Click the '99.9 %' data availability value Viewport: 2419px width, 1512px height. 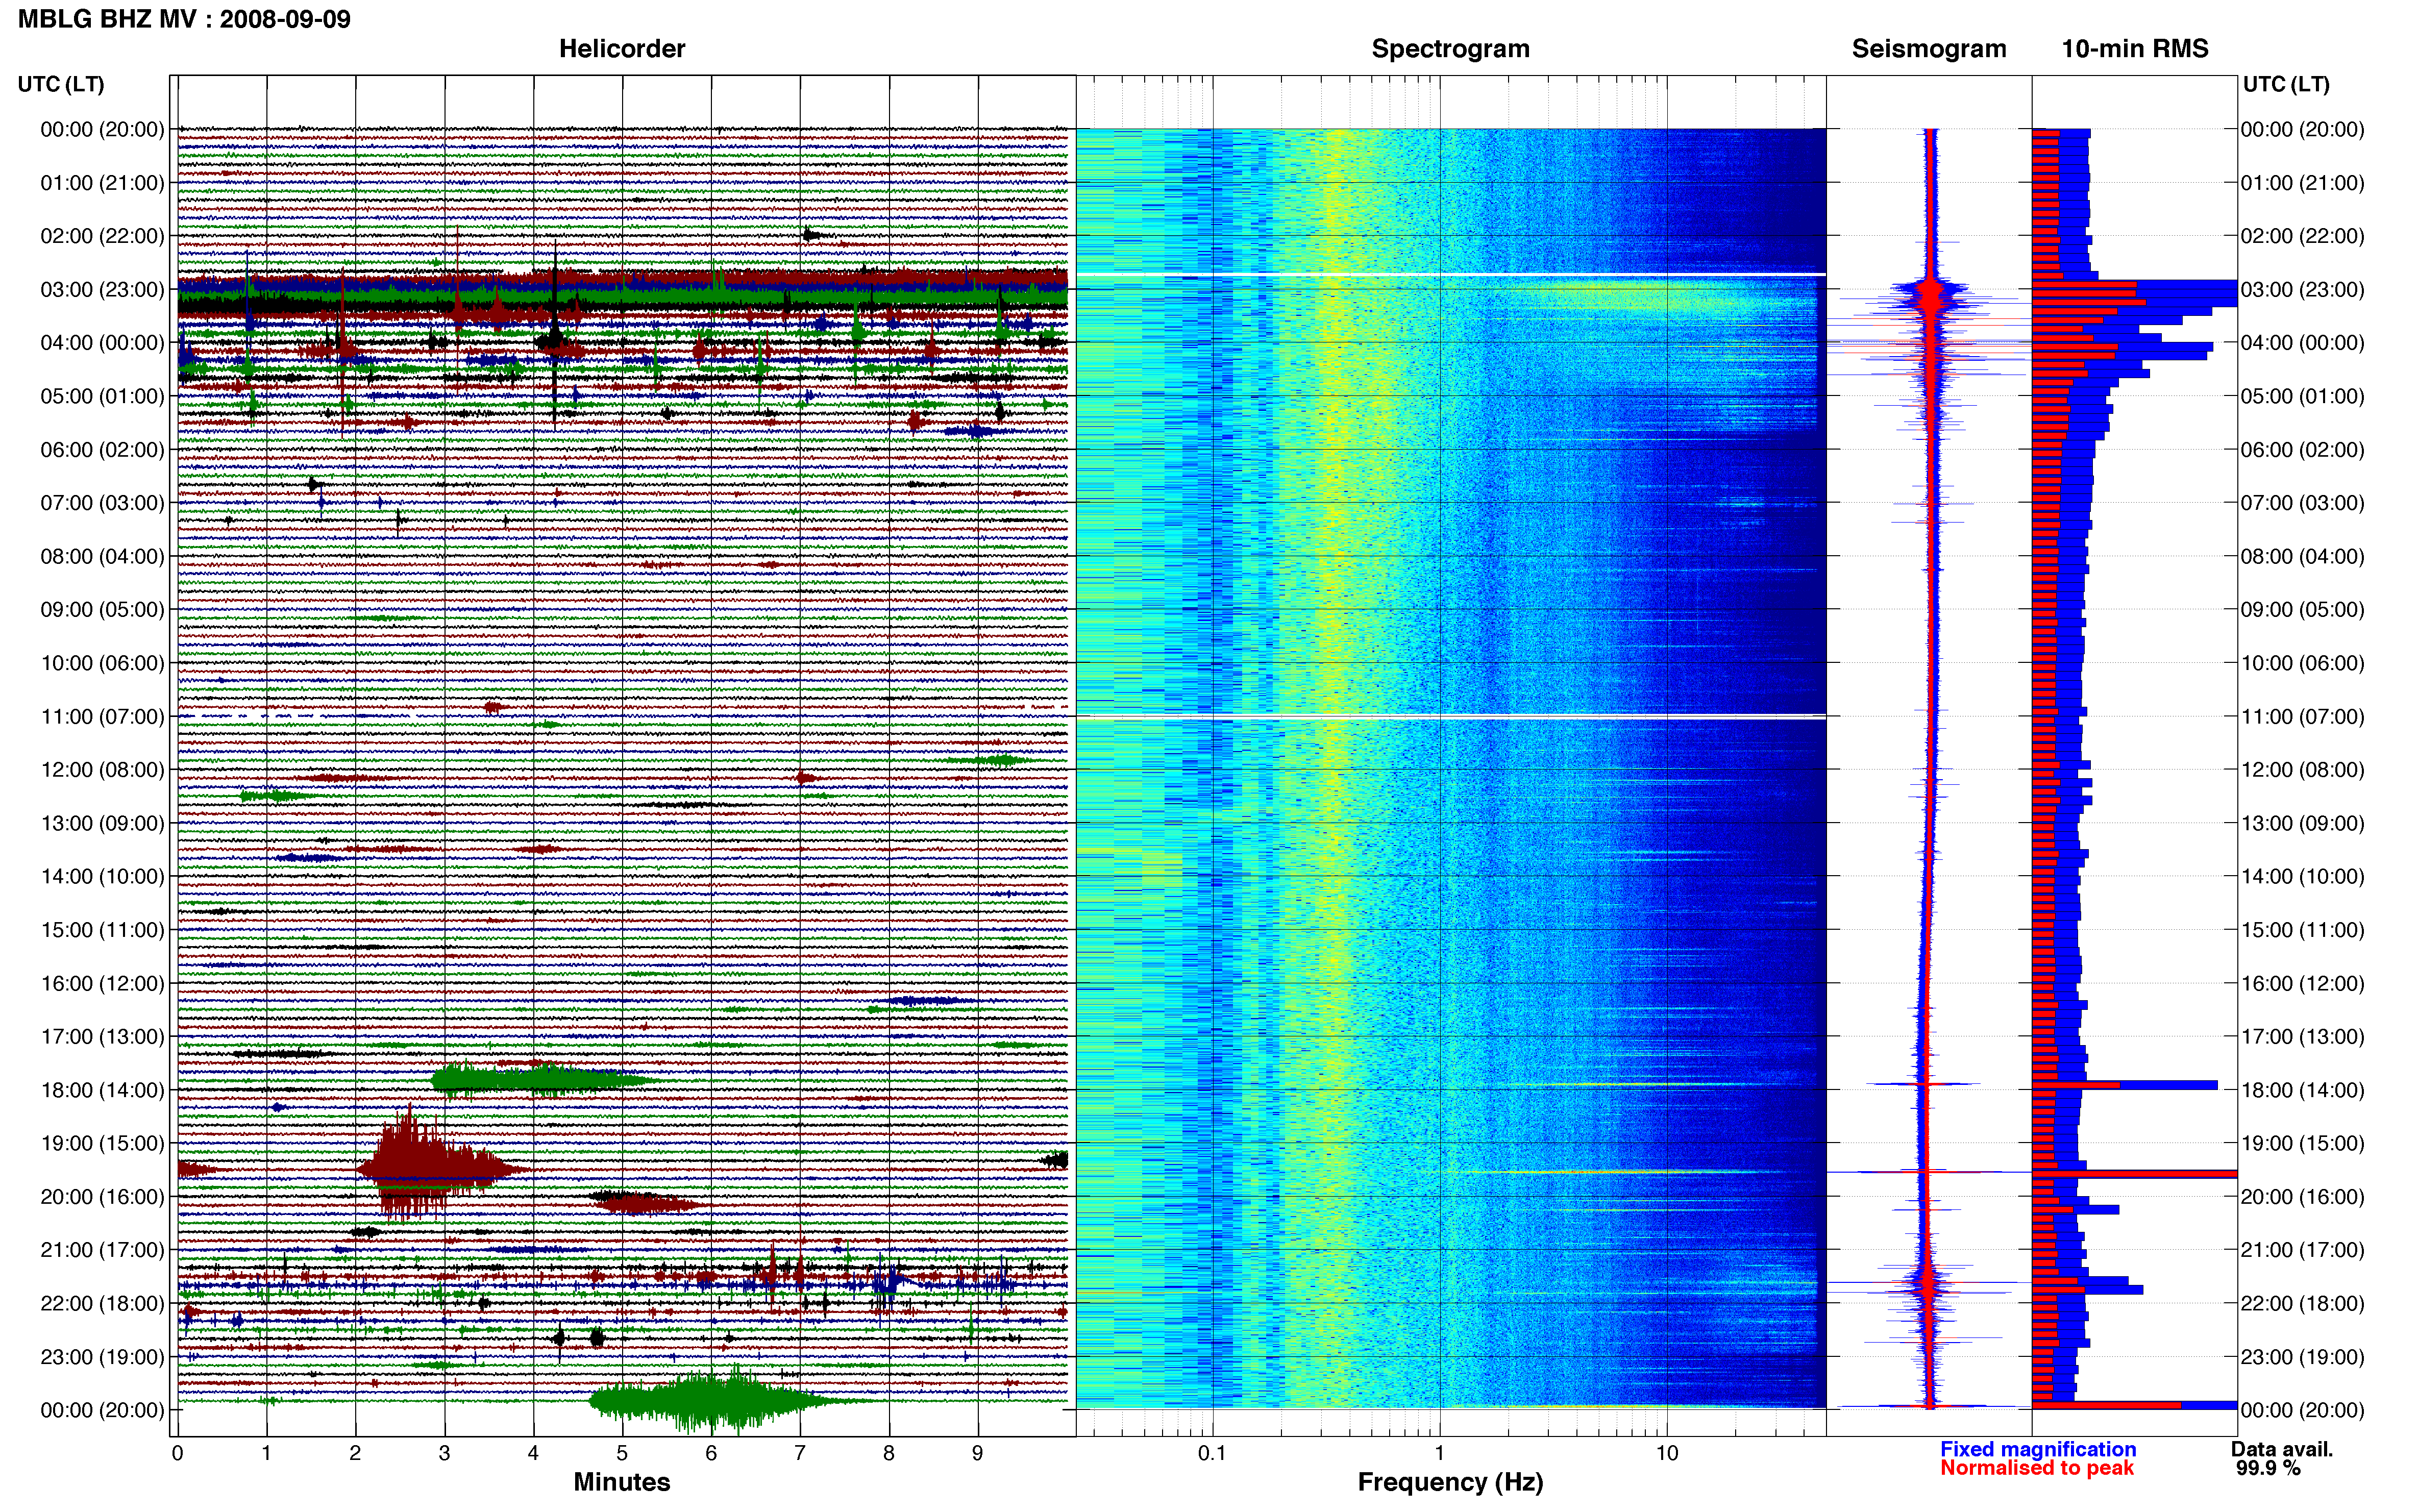tap(2268, 1468)
